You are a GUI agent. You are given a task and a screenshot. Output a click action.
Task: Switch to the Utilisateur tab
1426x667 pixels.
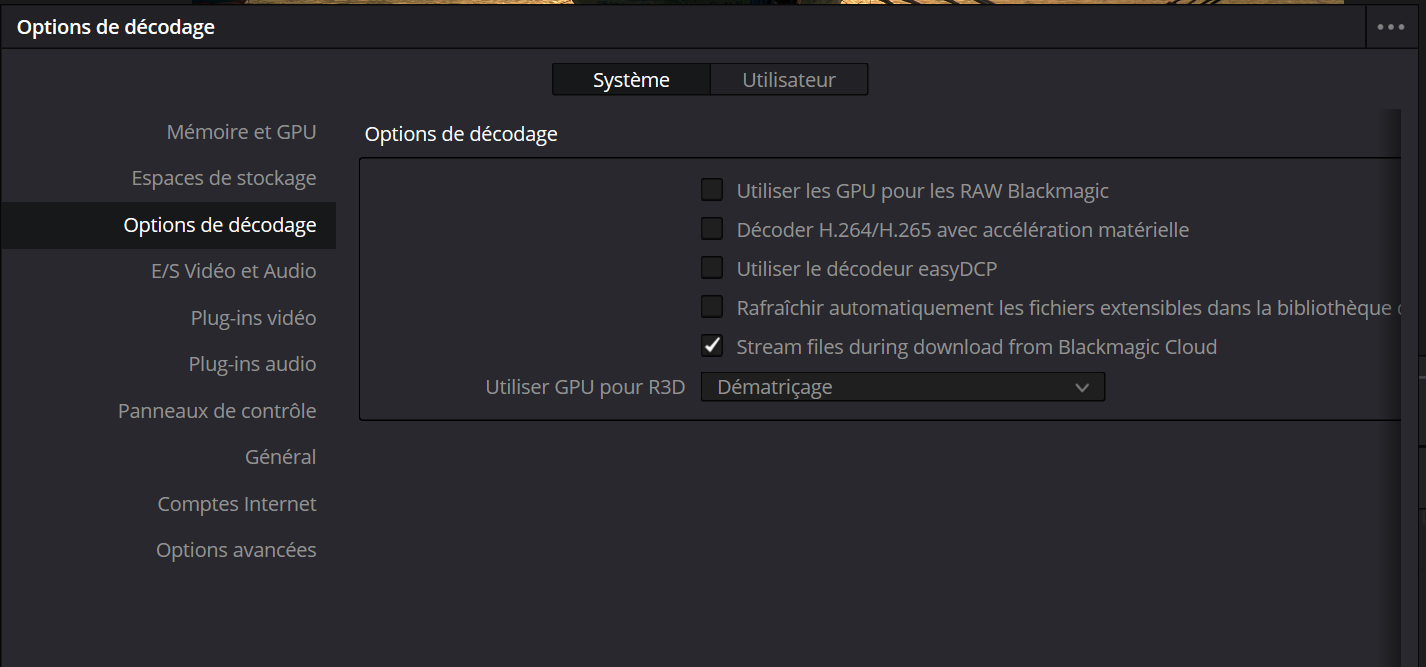point(789,80)
